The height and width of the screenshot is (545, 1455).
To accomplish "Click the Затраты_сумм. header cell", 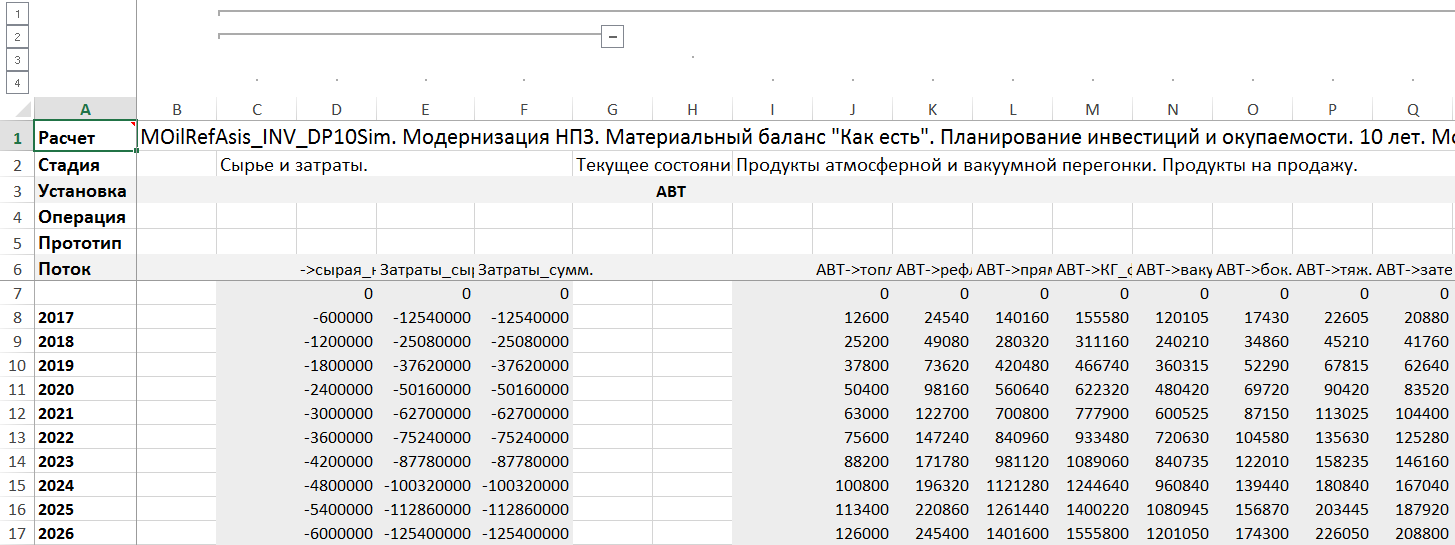I will tap(523, 269).
